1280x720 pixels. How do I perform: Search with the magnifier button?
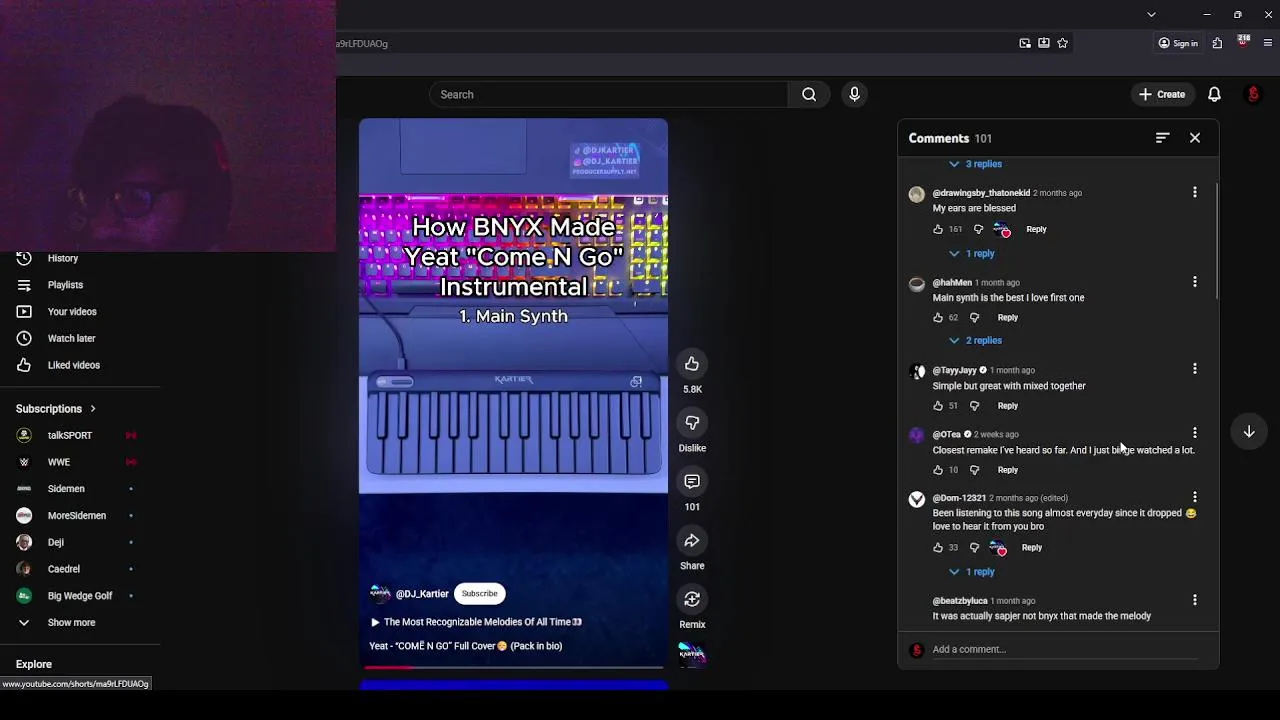[809, 95]
